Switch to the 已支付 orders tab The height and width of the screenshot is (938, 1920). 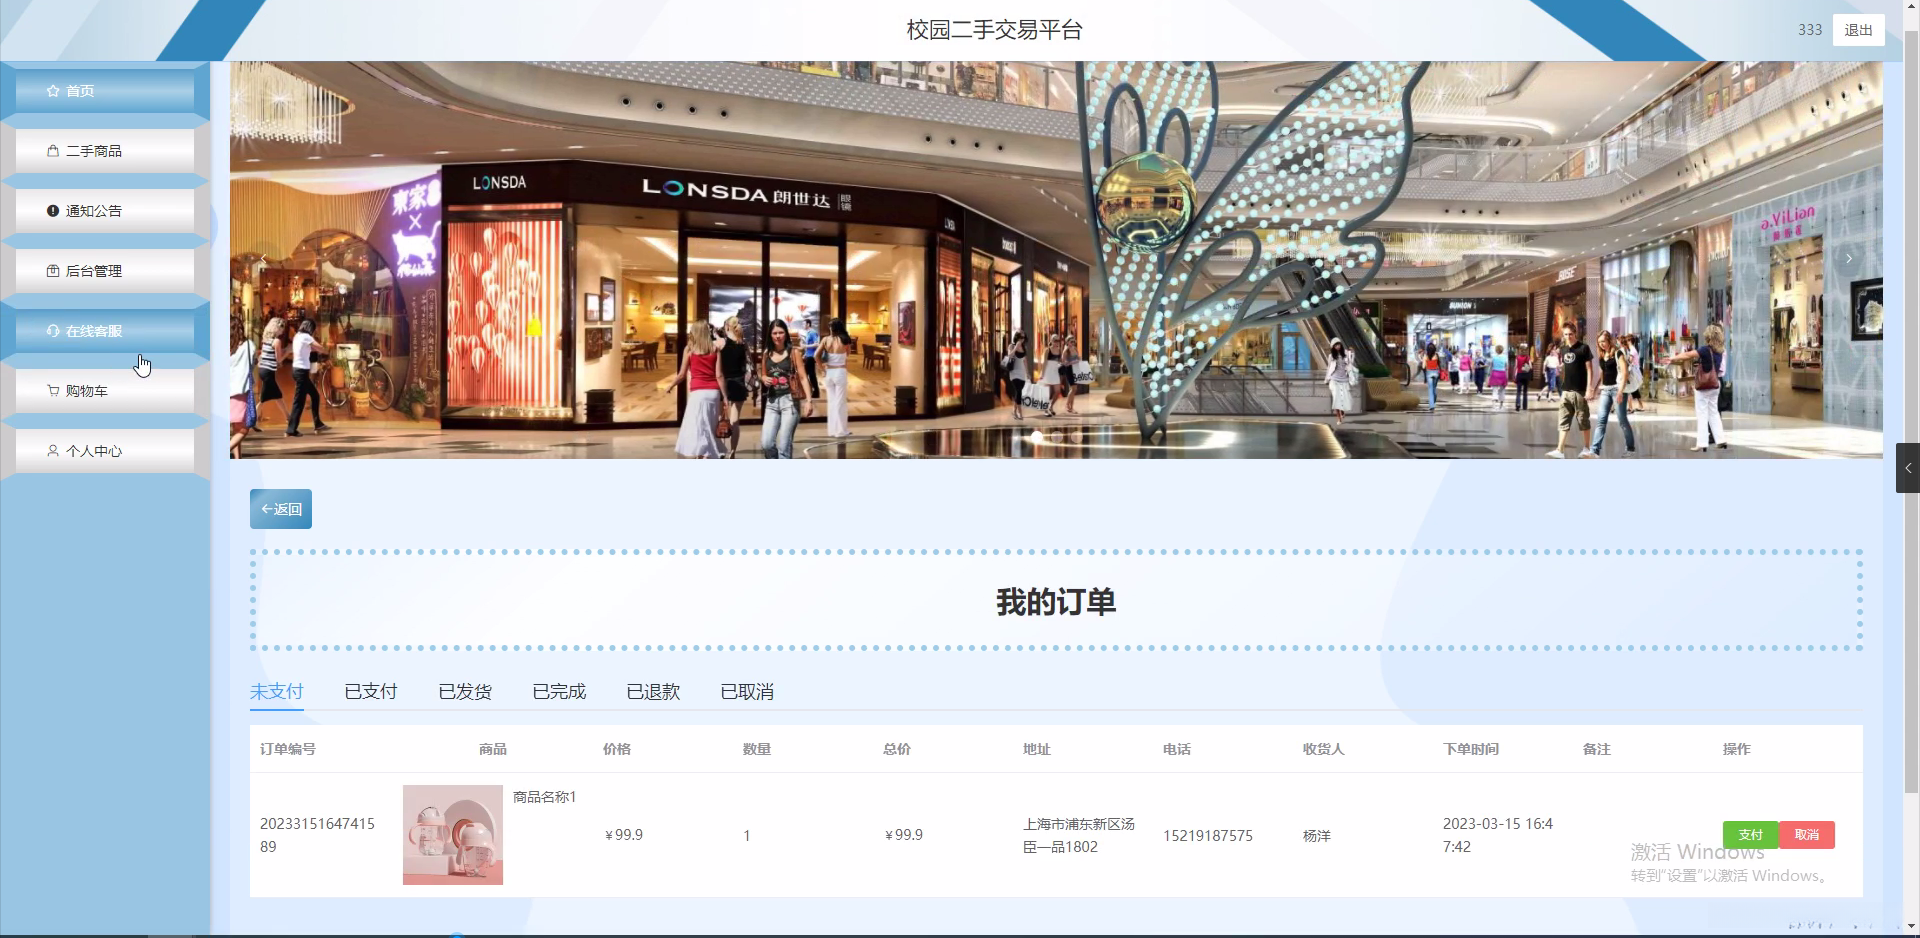tap(371, 692)
